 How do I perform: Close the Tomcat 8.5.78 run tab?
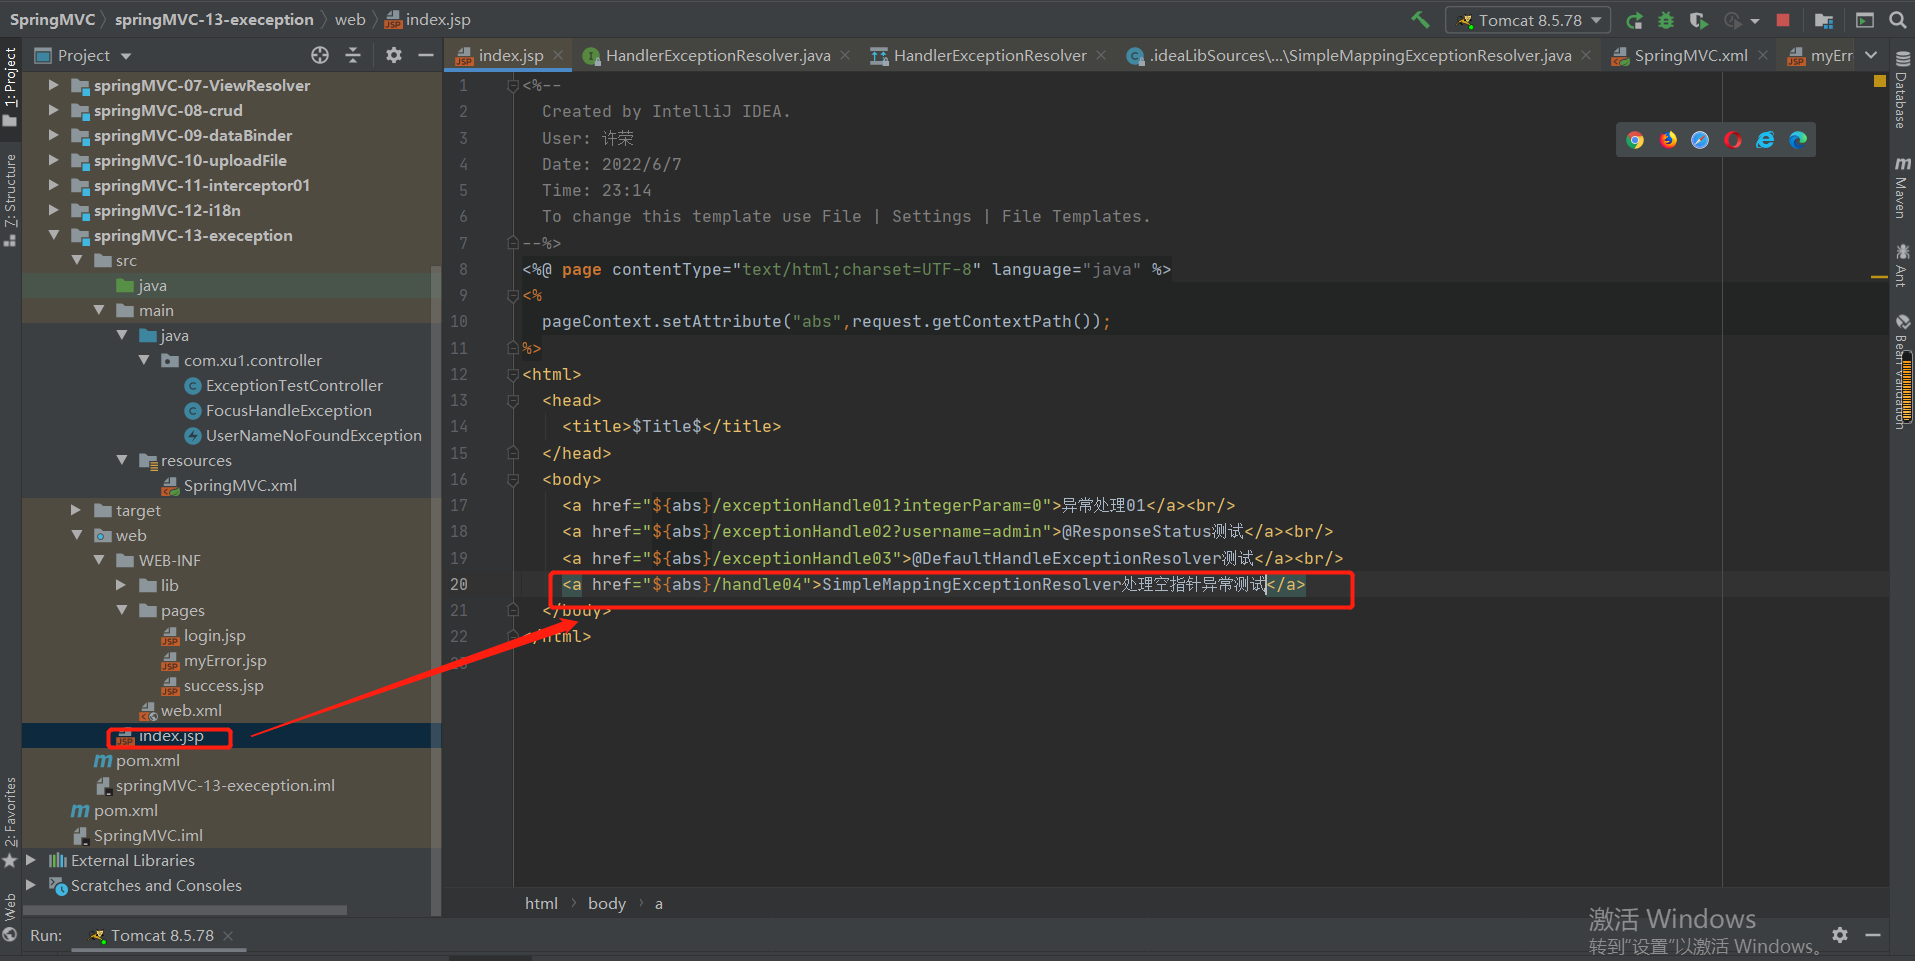(x=228, y=936)
